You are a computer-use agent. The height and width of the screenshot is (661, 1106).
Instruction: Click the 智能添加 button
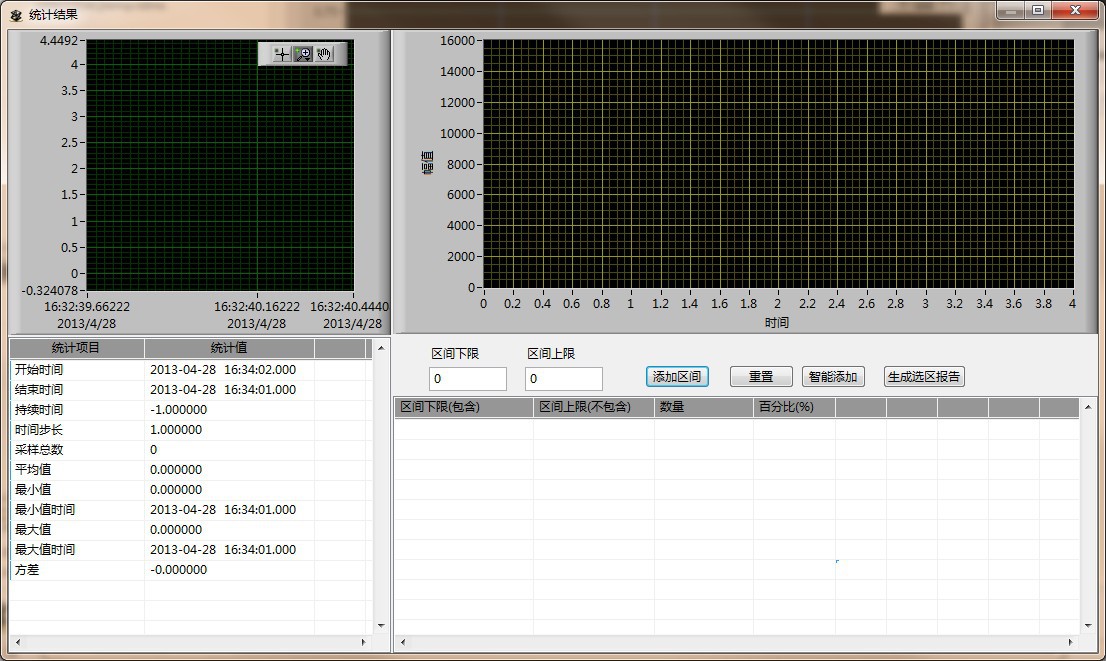click(833, 377)
